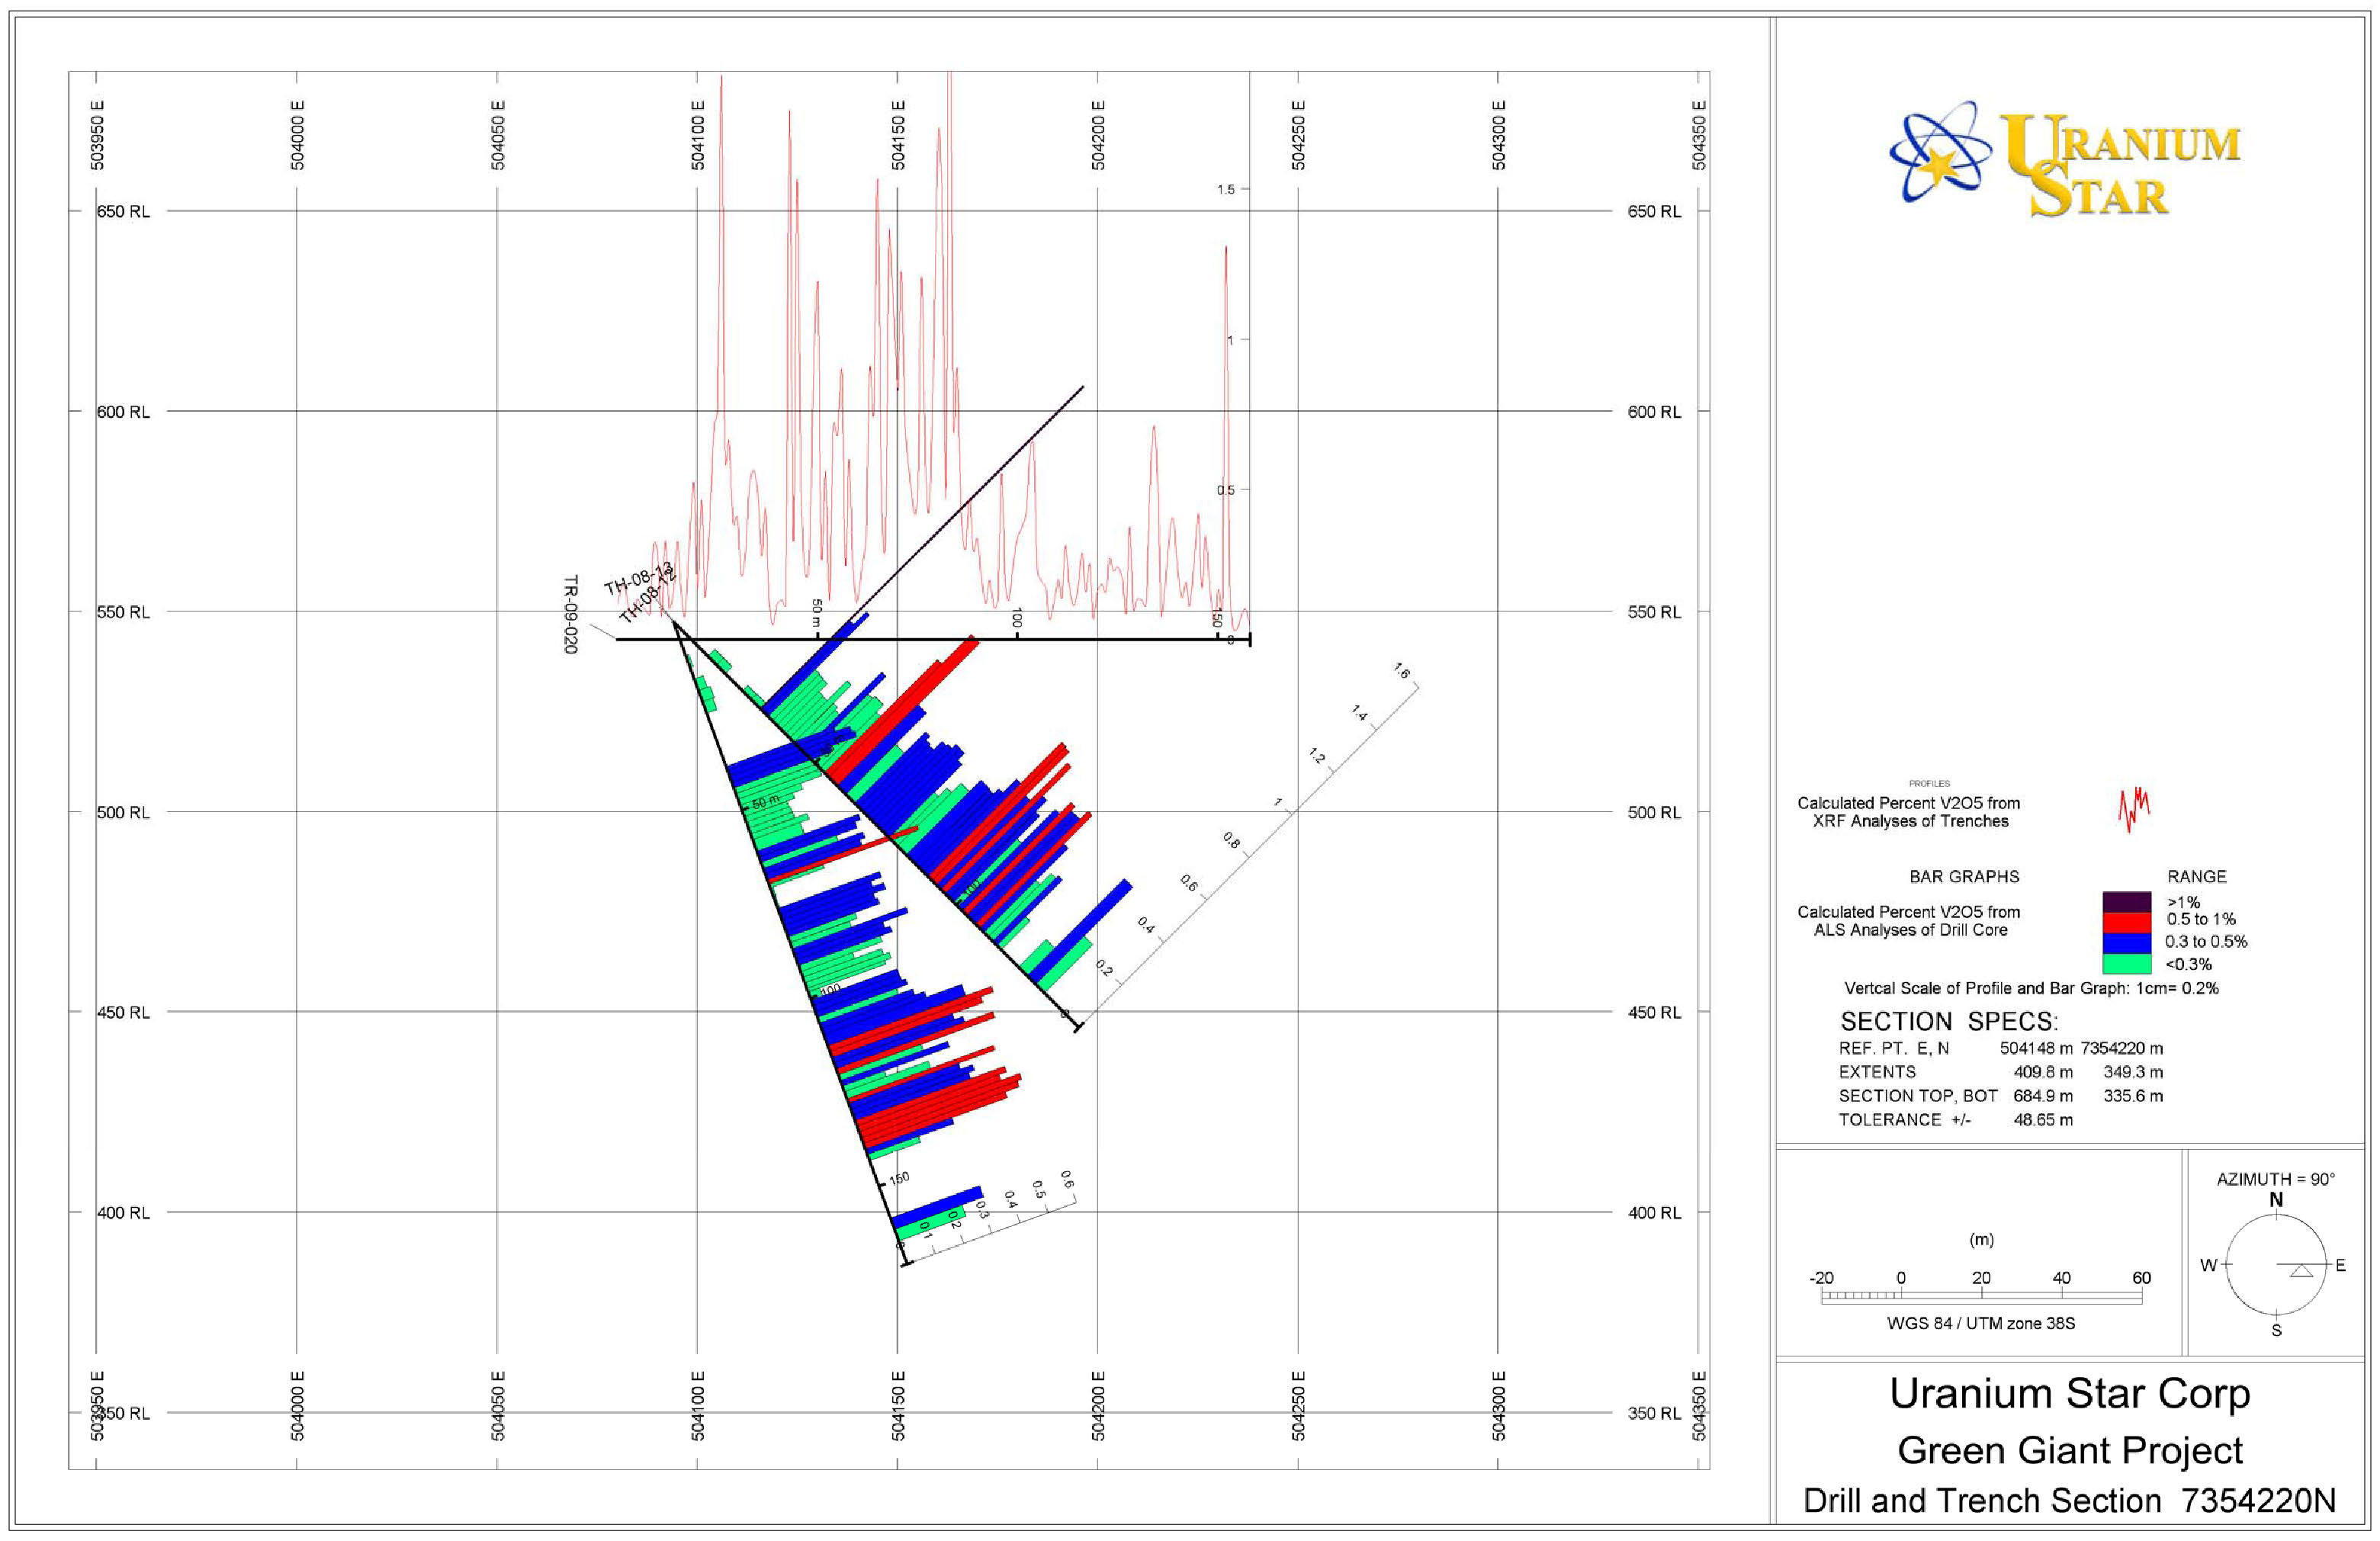Select the dark purple >1% swatch
The height and width of the screenshot is (1541, 2380).
2126,901
